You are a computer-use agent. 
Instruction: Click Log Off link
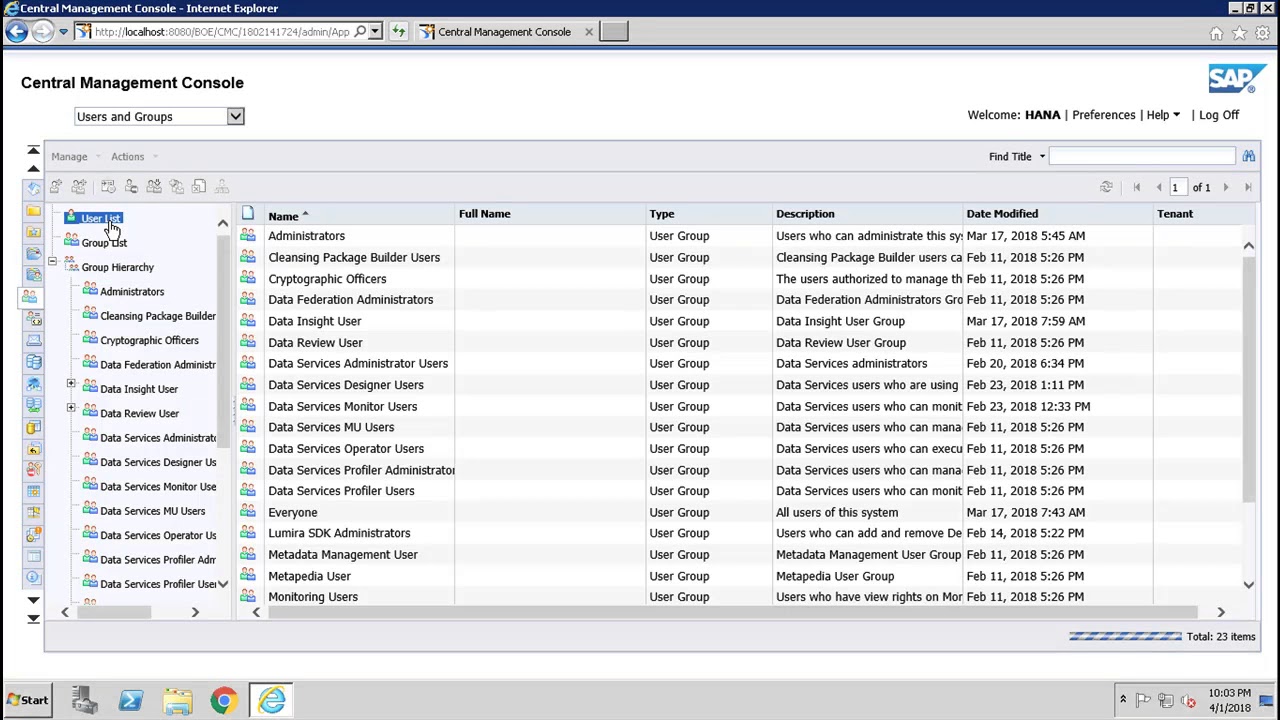[x=1219, y=115]
